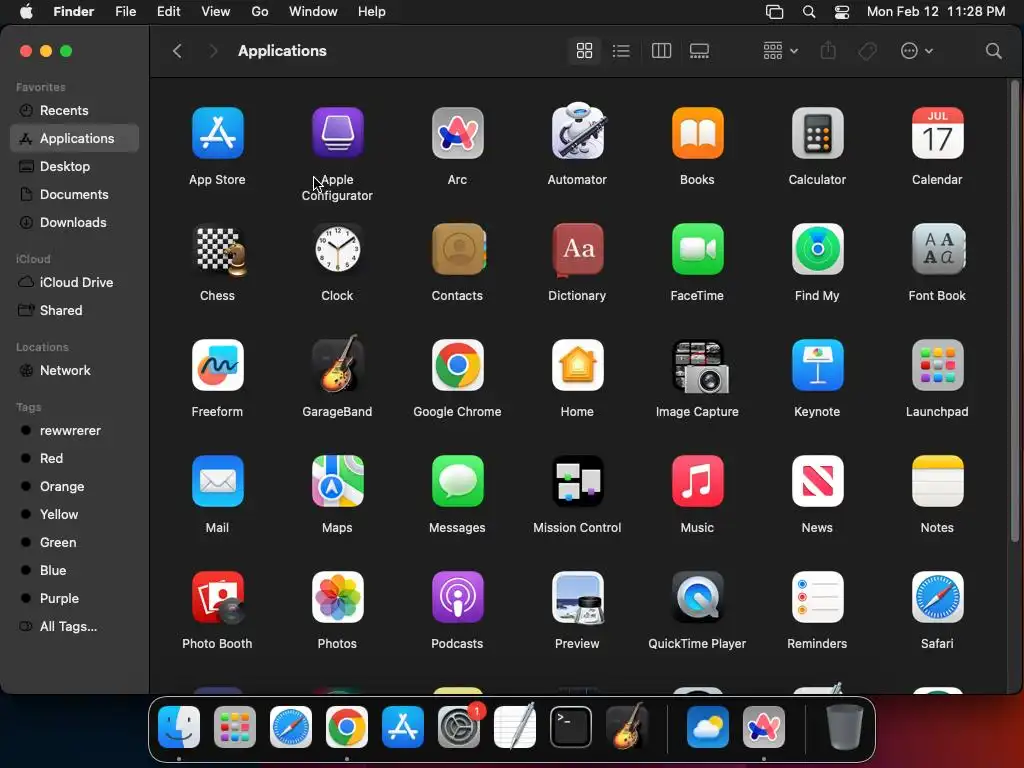Screen dimensions: 1024x768
Task: Open the Notes app icon
Action: tap(938, 481)
